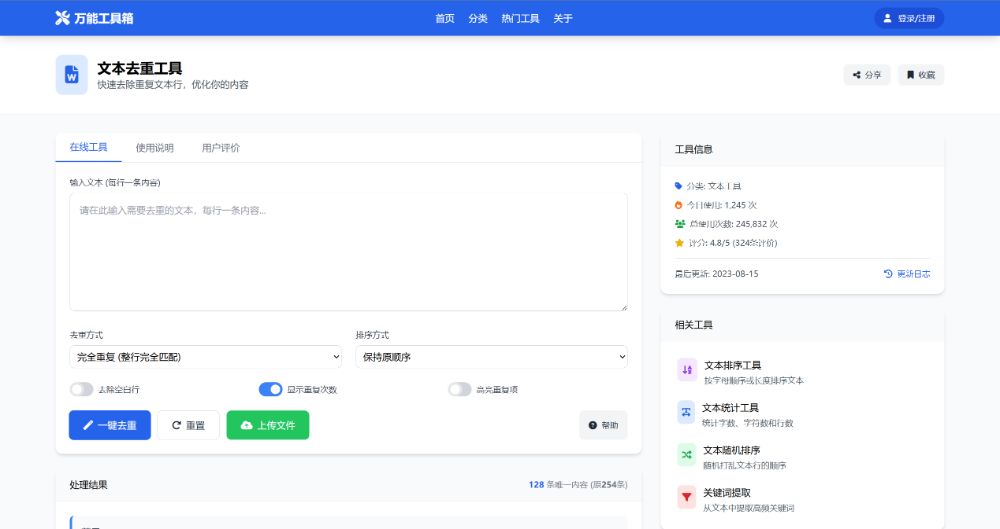Switch to the 用户评价 tab

click(220, 148)
